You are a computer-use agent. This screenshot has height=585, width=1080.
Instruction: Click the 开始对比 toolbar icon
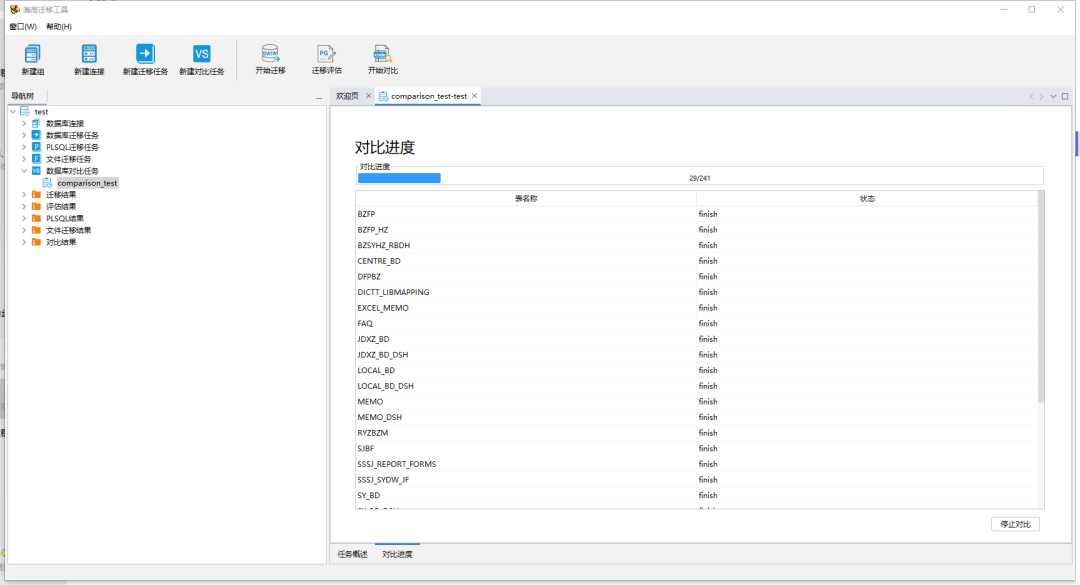pos(382,54)
